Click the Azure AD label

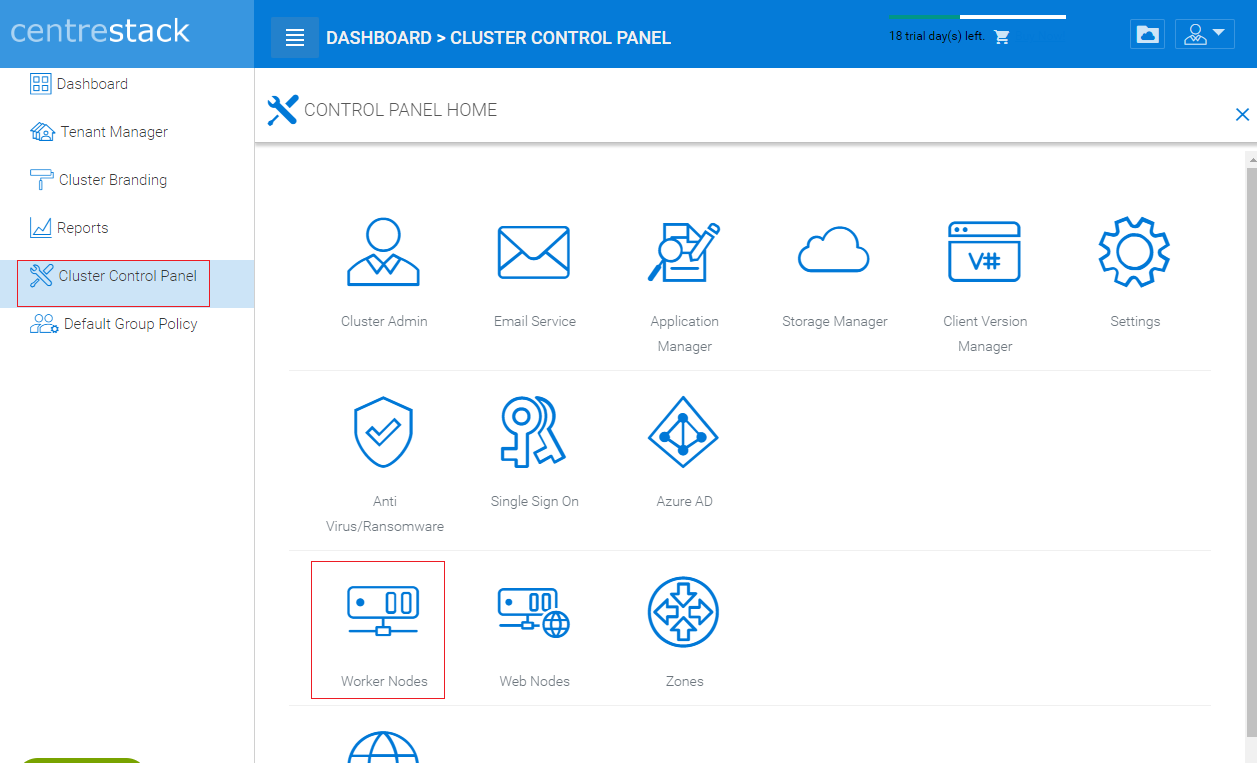[685, 502]
